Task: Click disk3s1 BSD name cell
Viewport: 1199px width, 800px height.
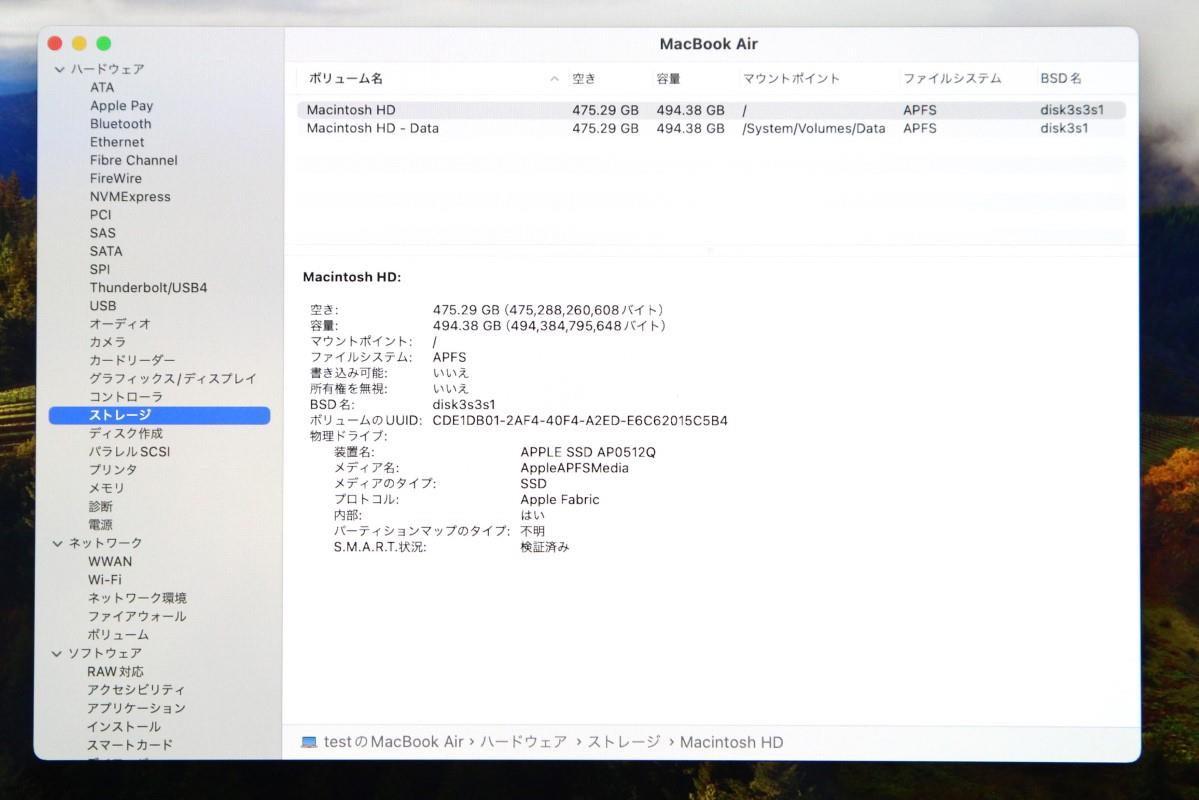Action: point(1064,128)
